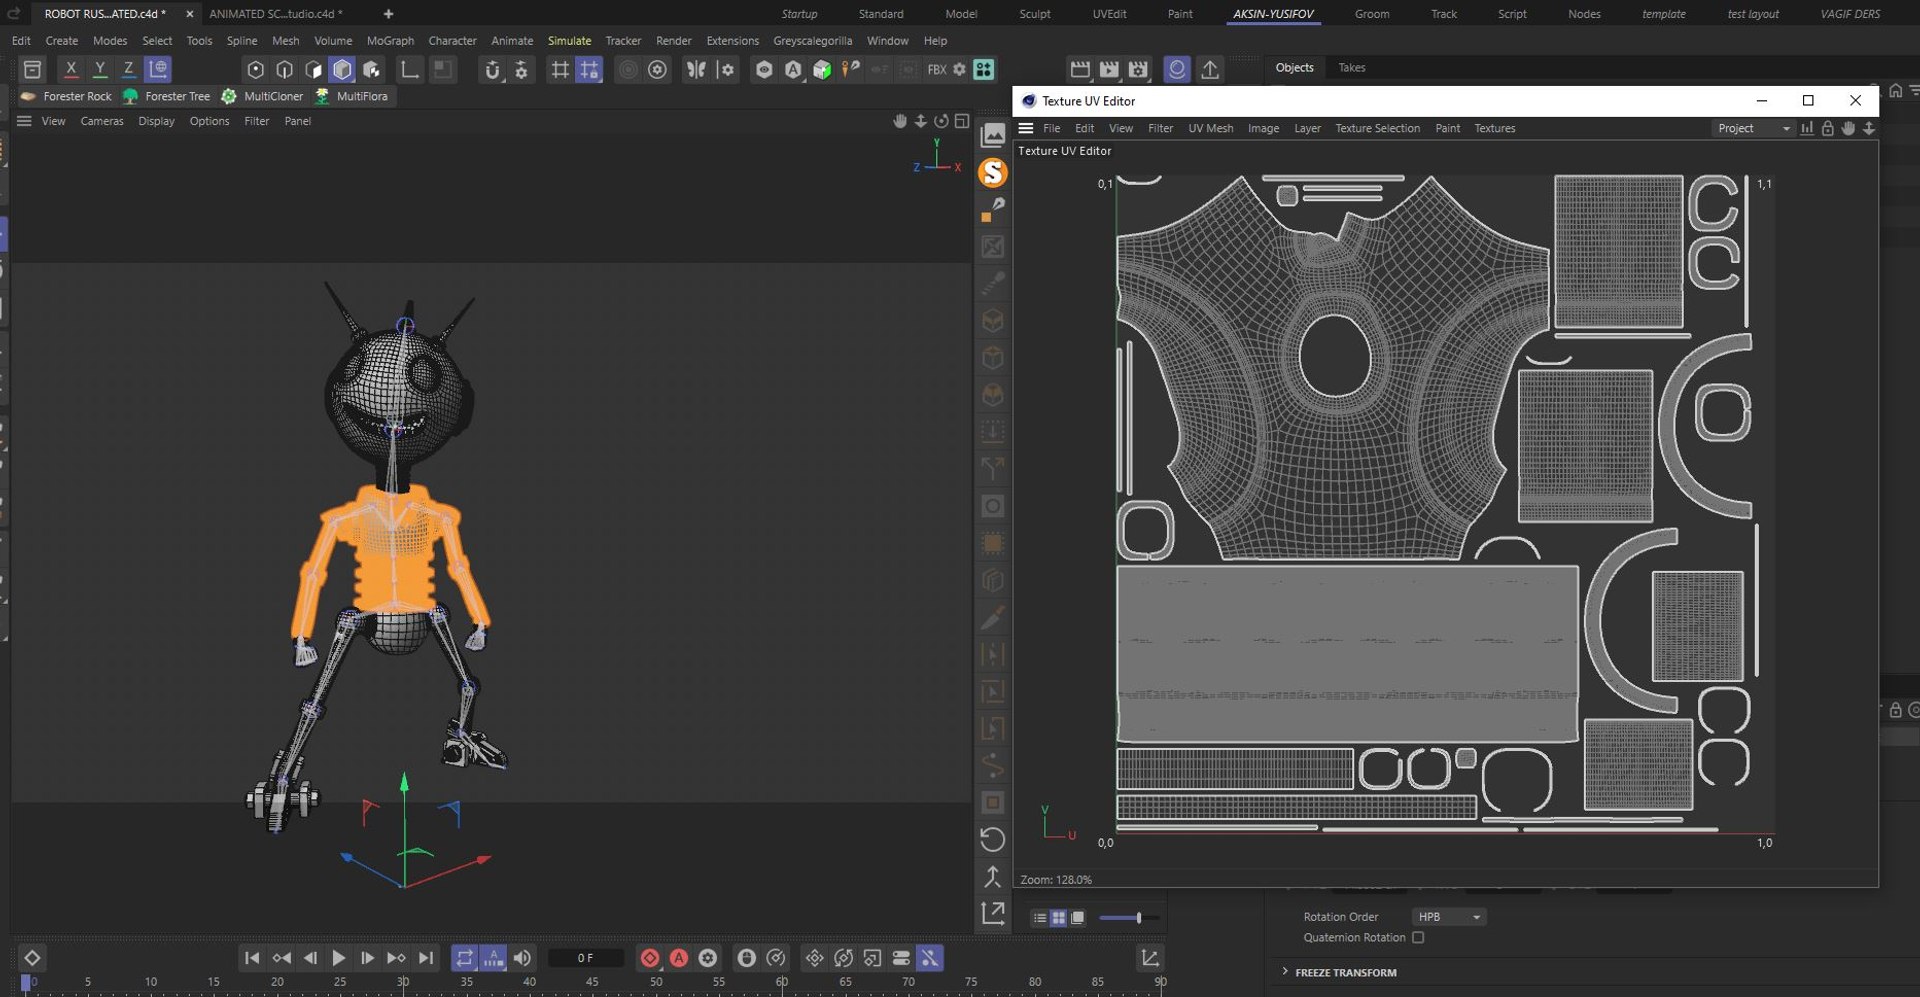Switch to list view icon below UV Editor
The width and height of the screenshot is (1920, 997).
pos(1040,917)
